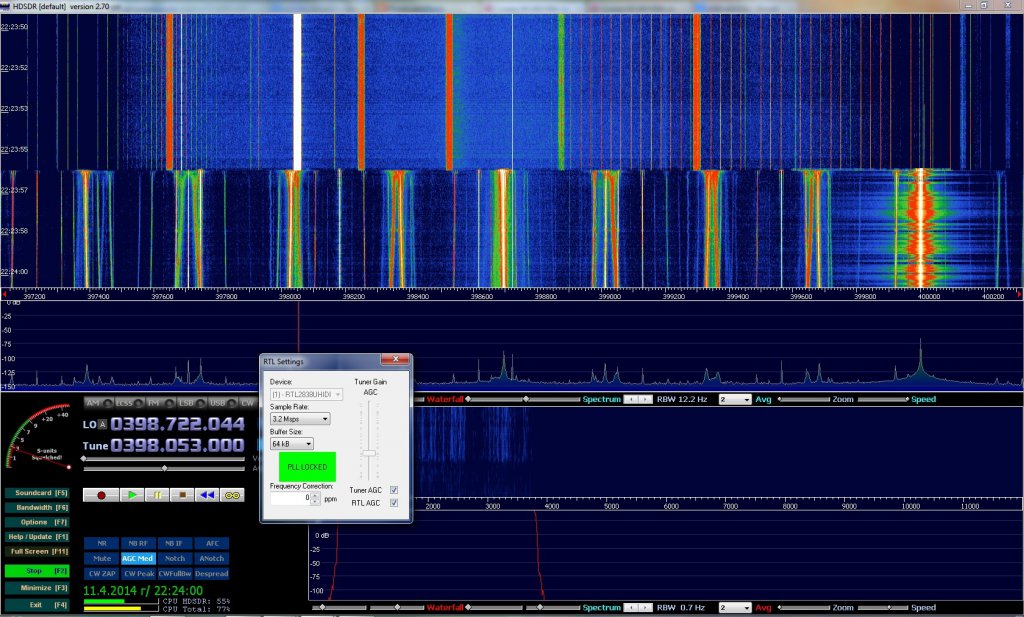Screen dimensions: 1024x617
Task: Pause playback with the yellow pause icon
Action: [x=157, y=494]
